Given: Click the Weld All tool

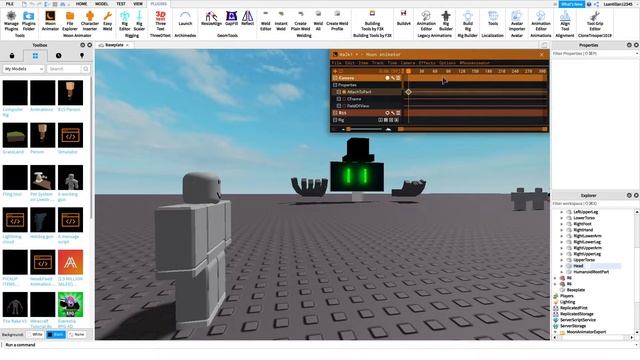Looking at the screenshot, I should click(318, 21).
